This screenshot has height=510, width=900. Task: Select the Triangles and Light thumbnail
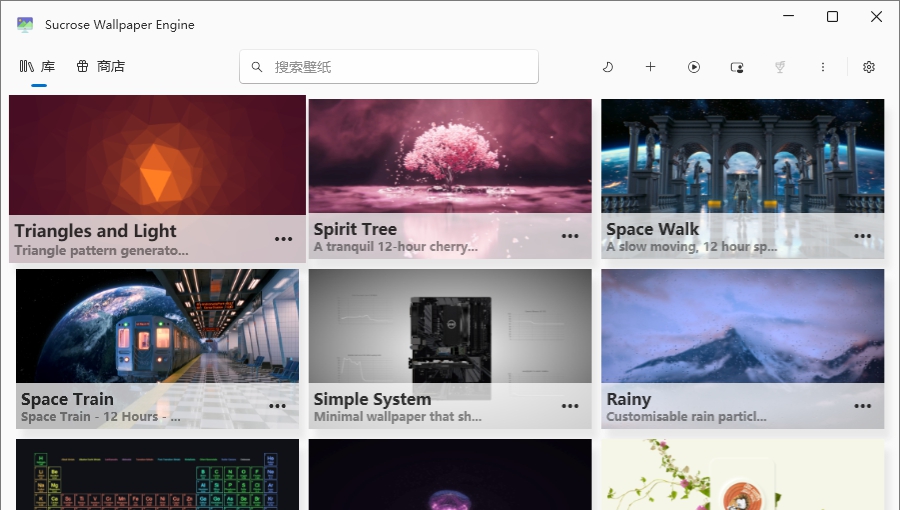tap(157, 155)
